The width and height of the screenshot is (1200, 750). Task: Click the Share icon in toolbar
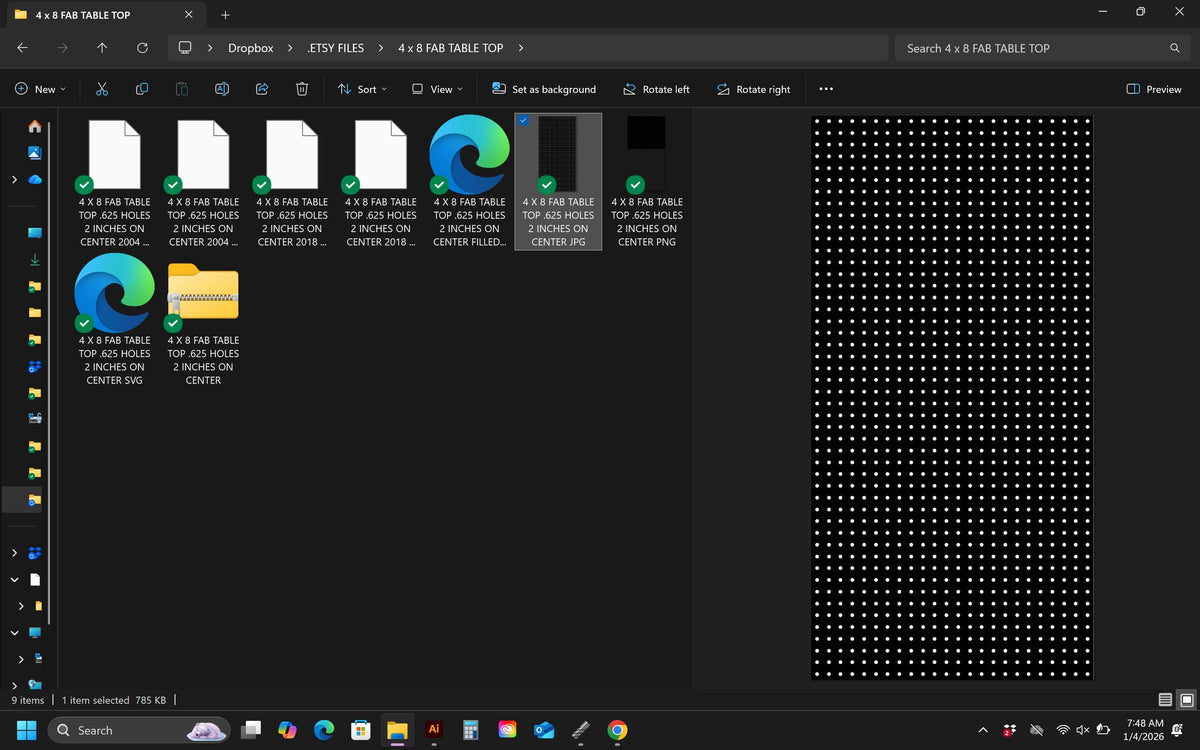tap(262, 89)
